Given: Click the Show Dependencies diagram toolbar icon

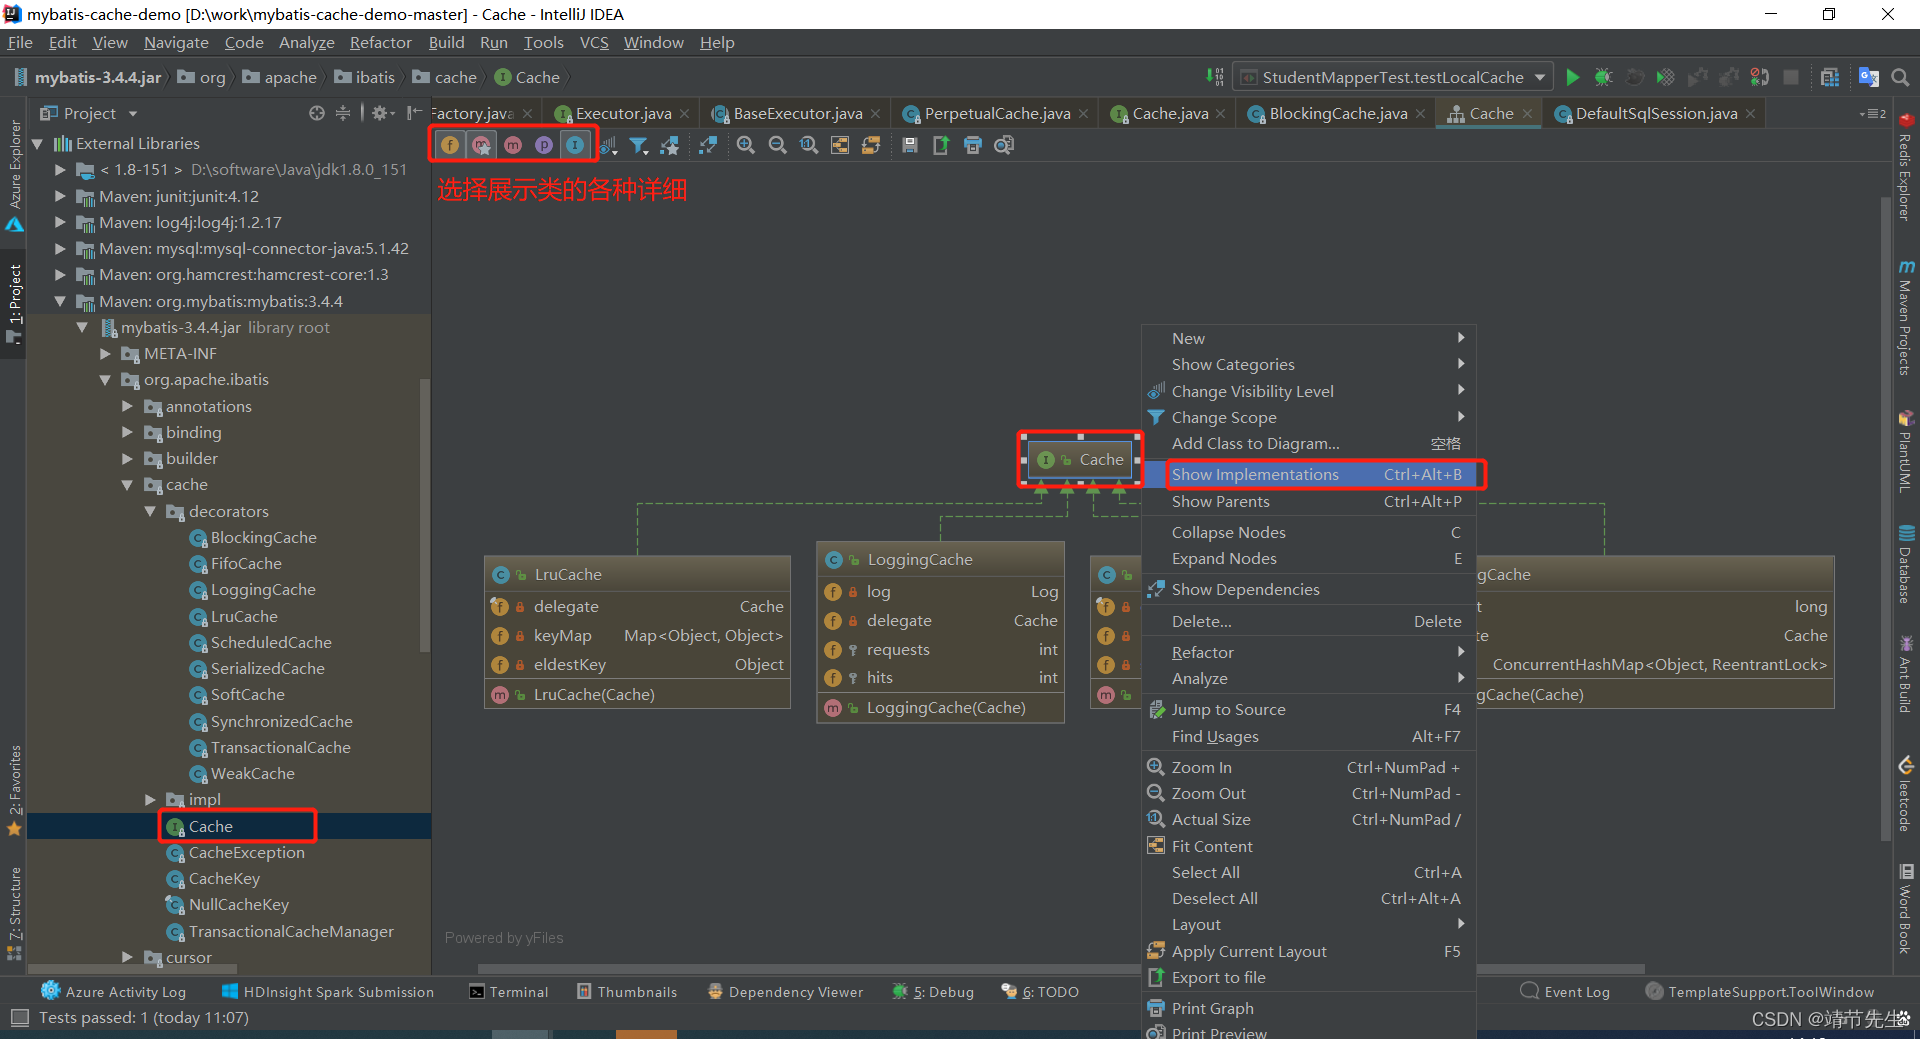Looking at the screenshot, I should tap(708, 145).
